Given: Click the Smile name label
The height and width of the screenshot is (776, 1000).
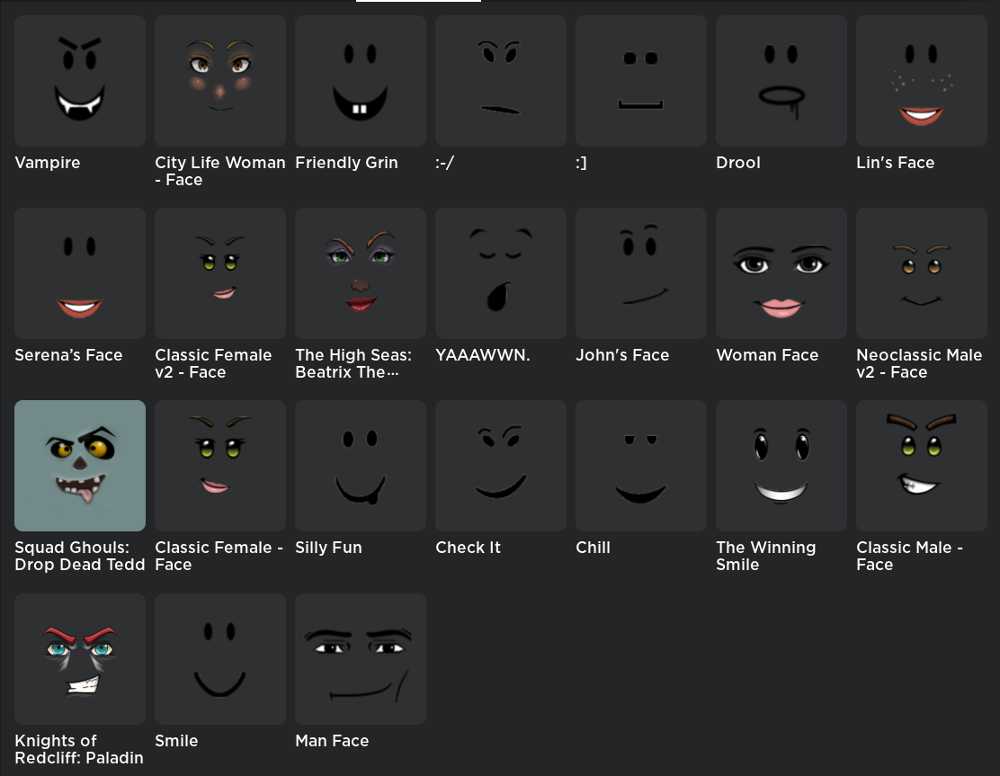Looking at the screenshot, I should [x=177, y=741].
